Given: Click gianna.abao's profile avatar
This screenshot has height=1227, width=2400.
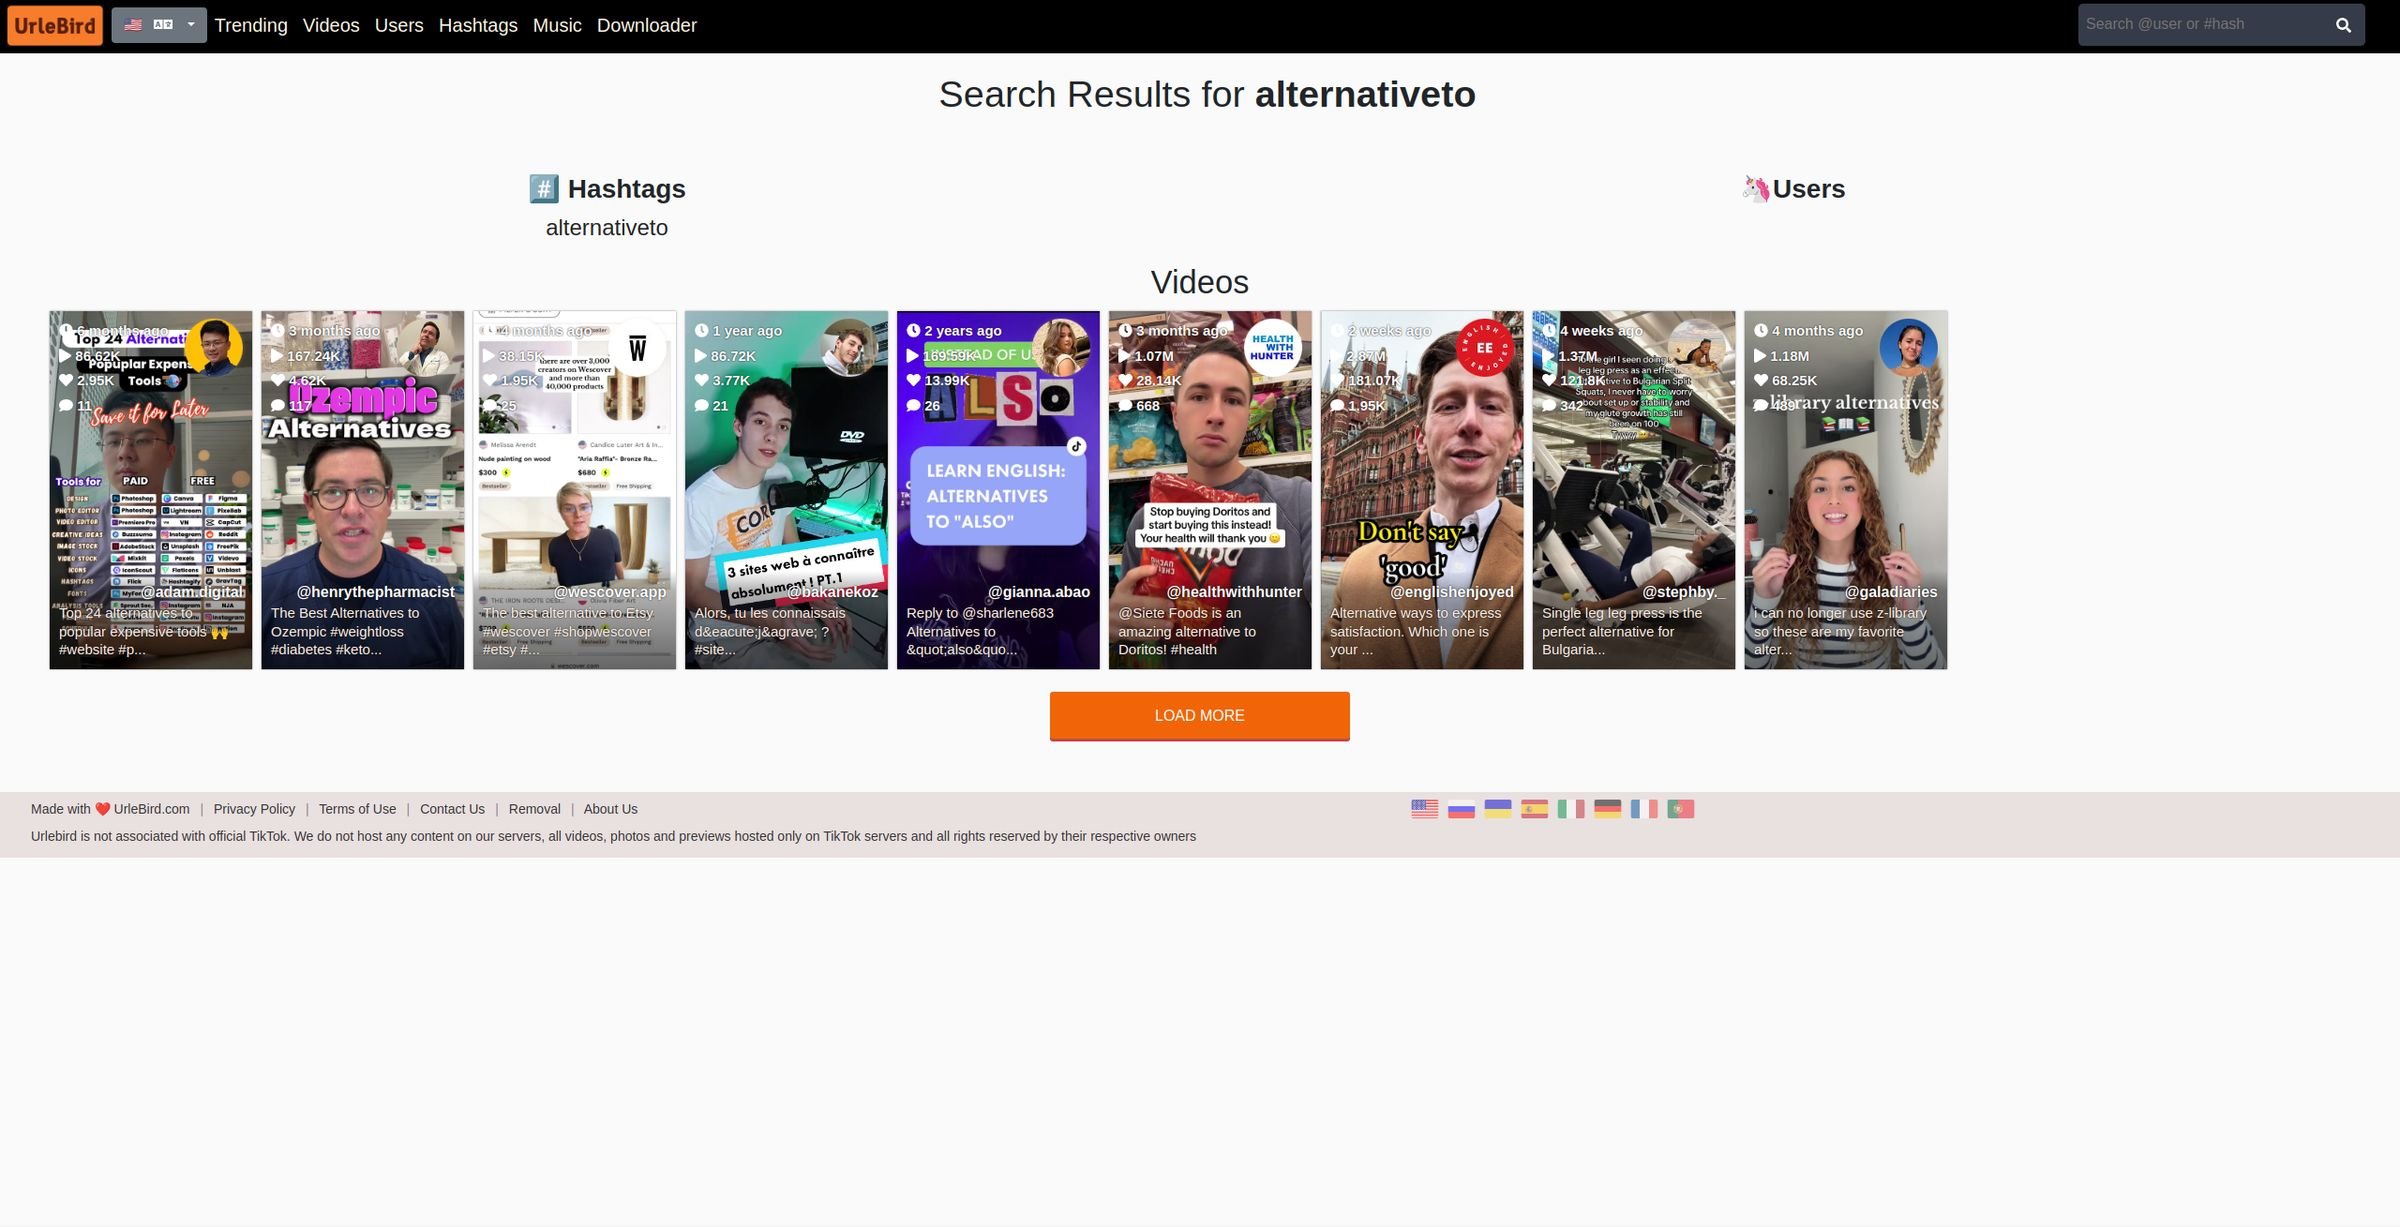Looking at the screenshot, I should (1061, 347).
